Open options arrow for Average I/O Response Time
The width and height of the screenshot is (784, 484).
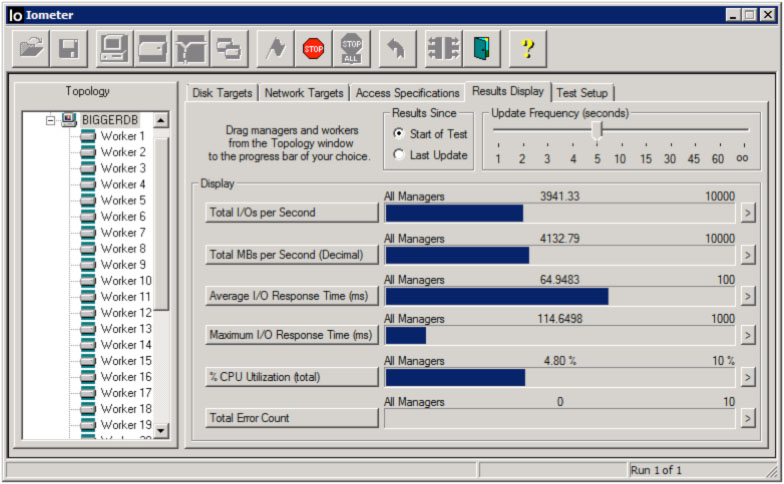click(x=748, y=296)
